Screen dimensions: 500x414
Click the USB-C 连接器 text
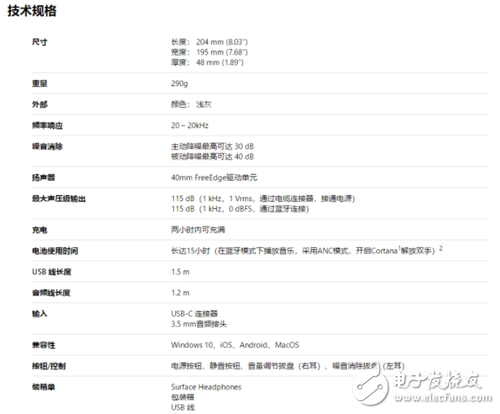(194, 314)
